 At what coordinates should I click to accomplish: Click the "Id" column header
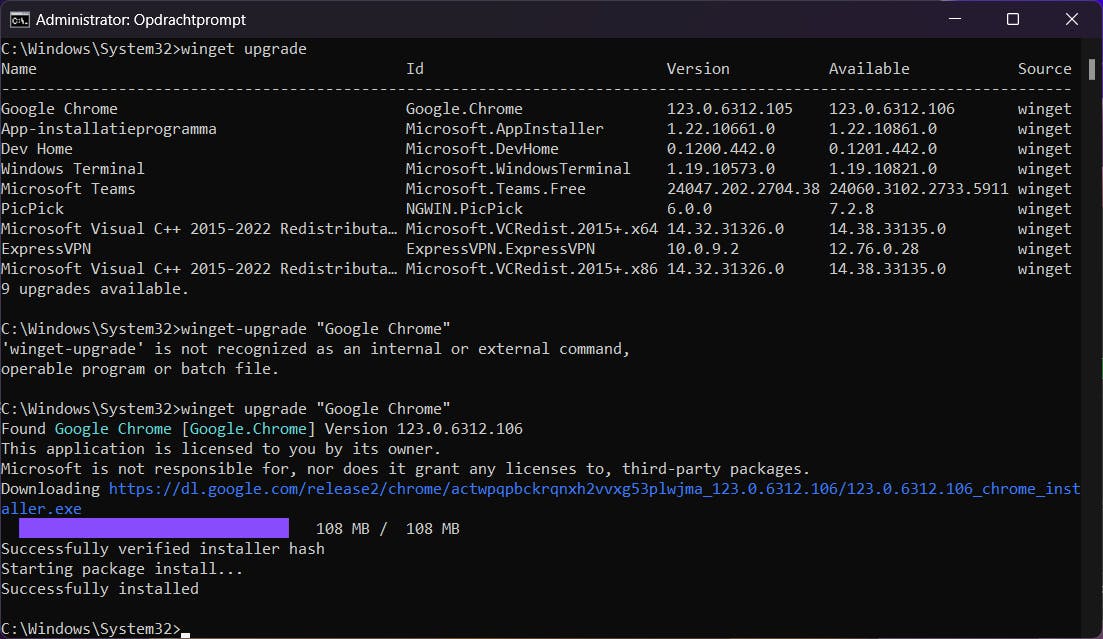(415, 69)
